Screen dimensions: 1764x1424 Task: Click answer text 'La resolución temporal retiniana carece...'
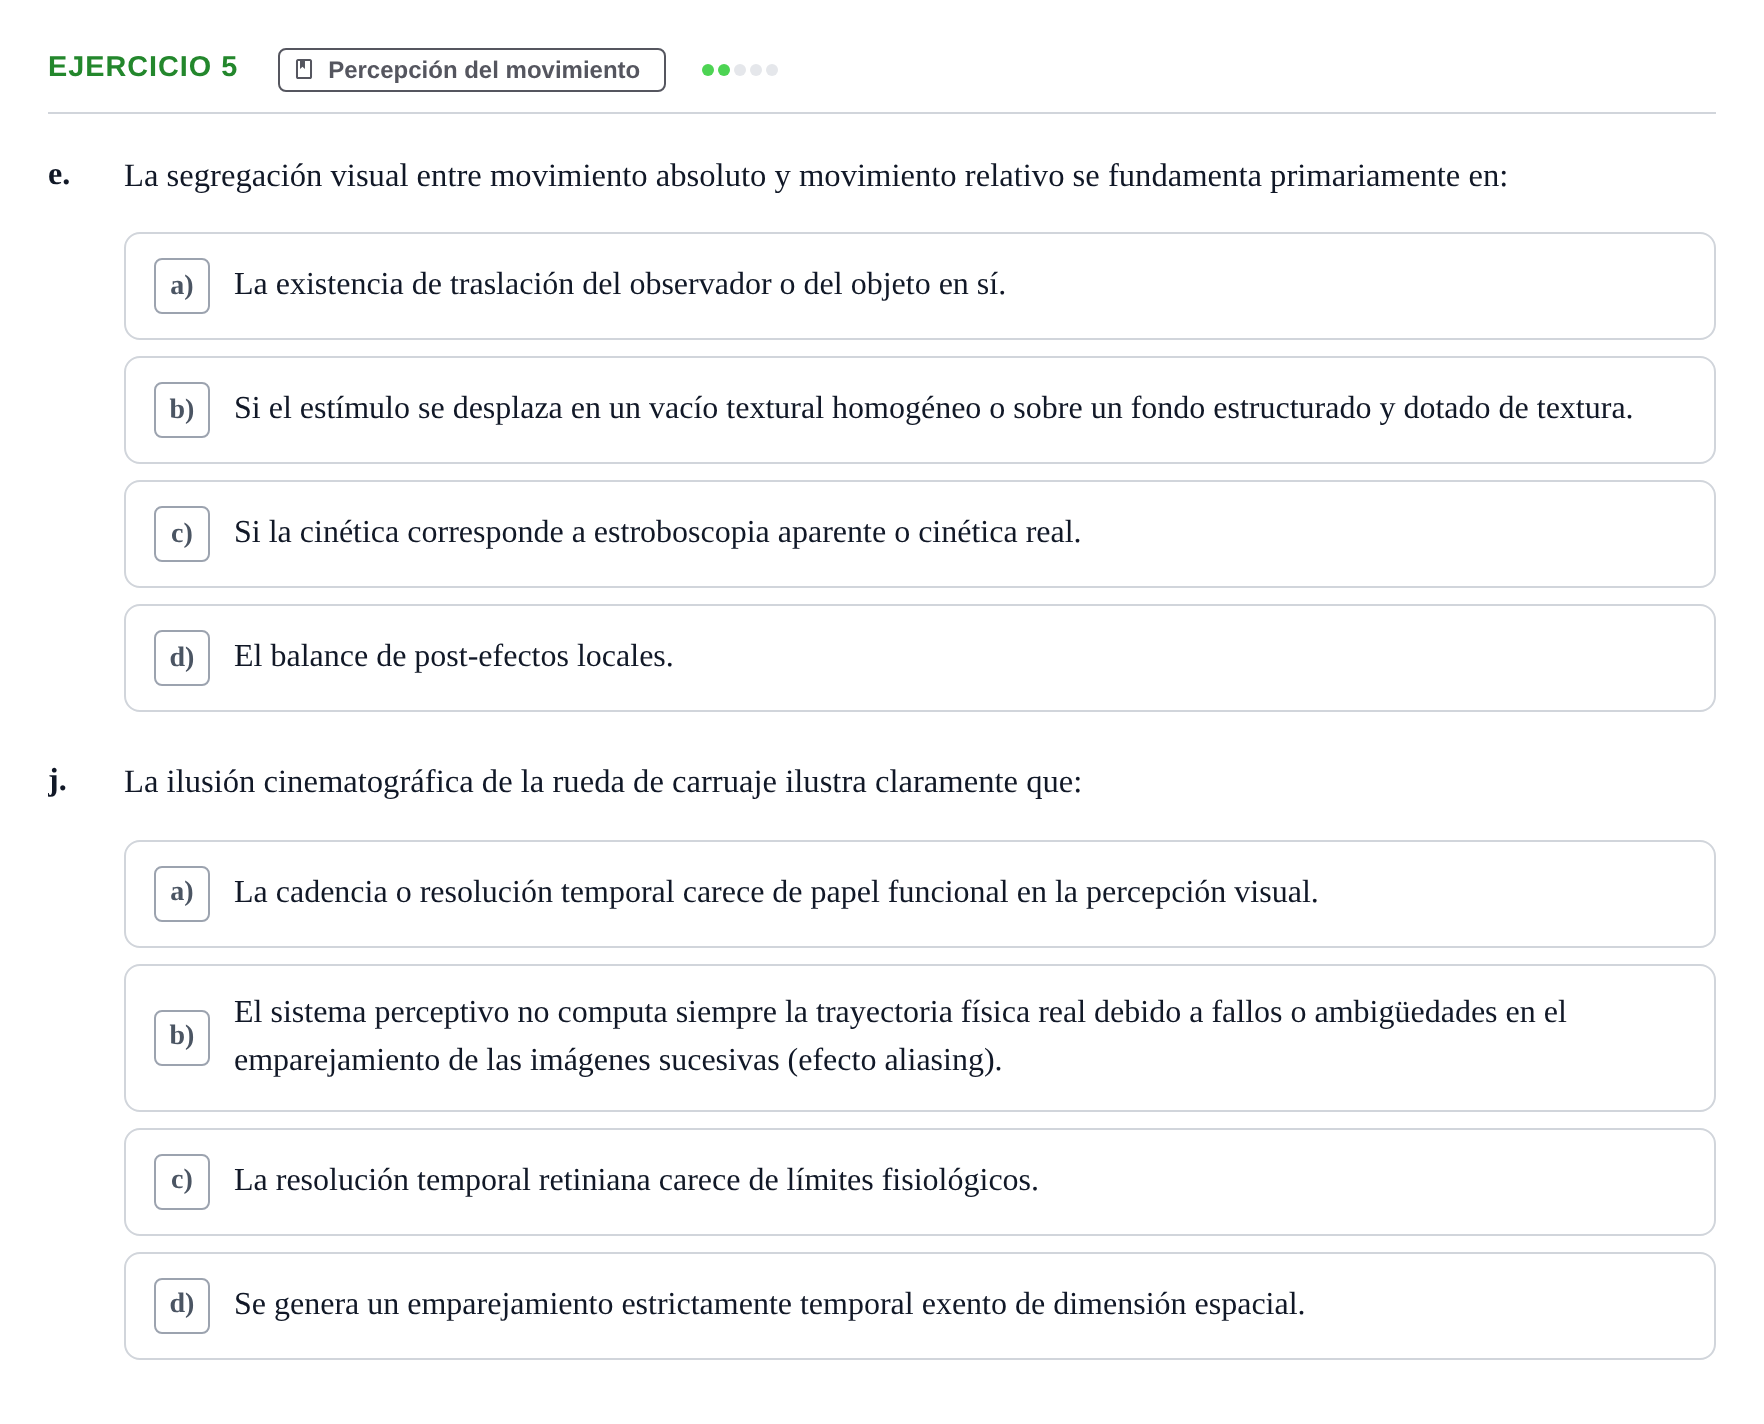pos(636,1180)
